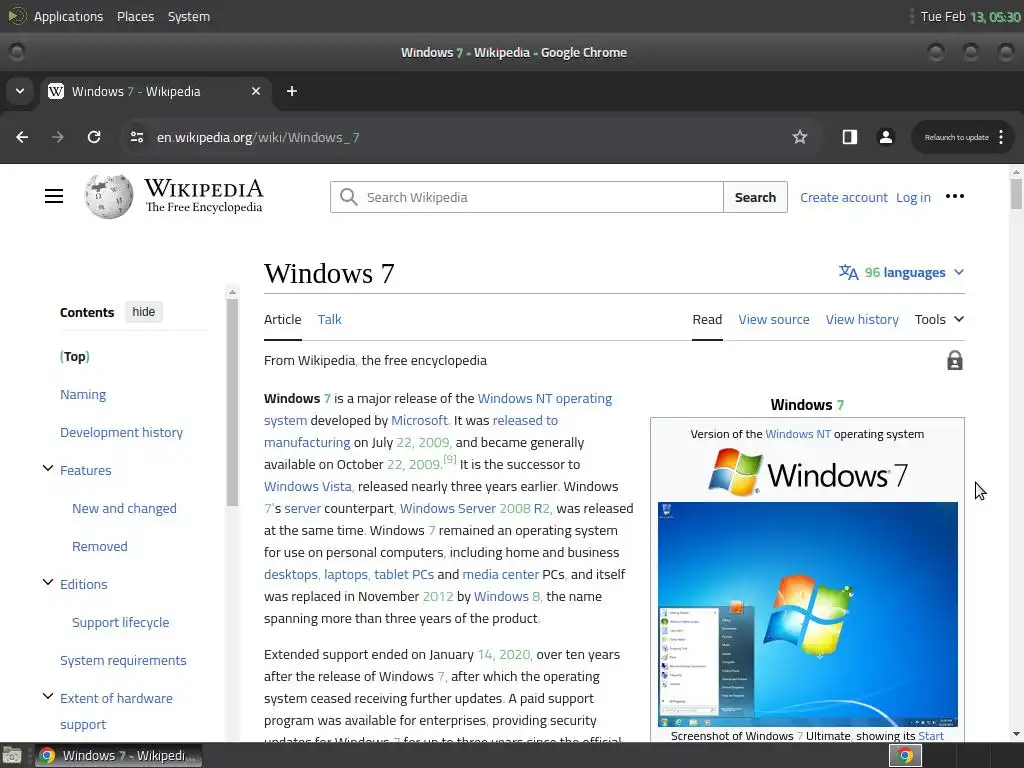The width and height of the screenshot is (1024, 768).
Task: Open the Windows Vista link
Action: (x=308, y=487)
